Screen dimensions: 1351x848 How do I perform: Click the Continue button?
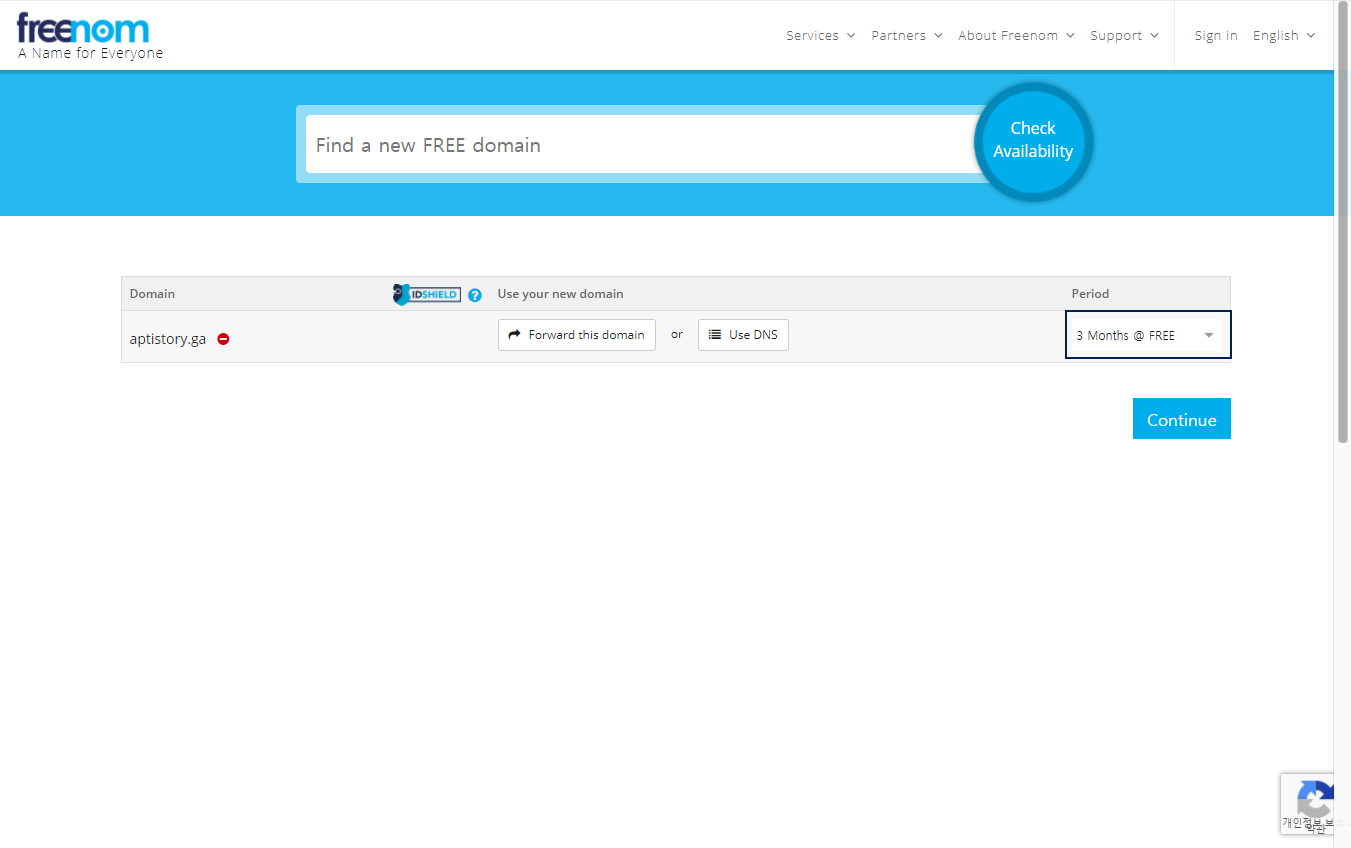point(1182,419)
